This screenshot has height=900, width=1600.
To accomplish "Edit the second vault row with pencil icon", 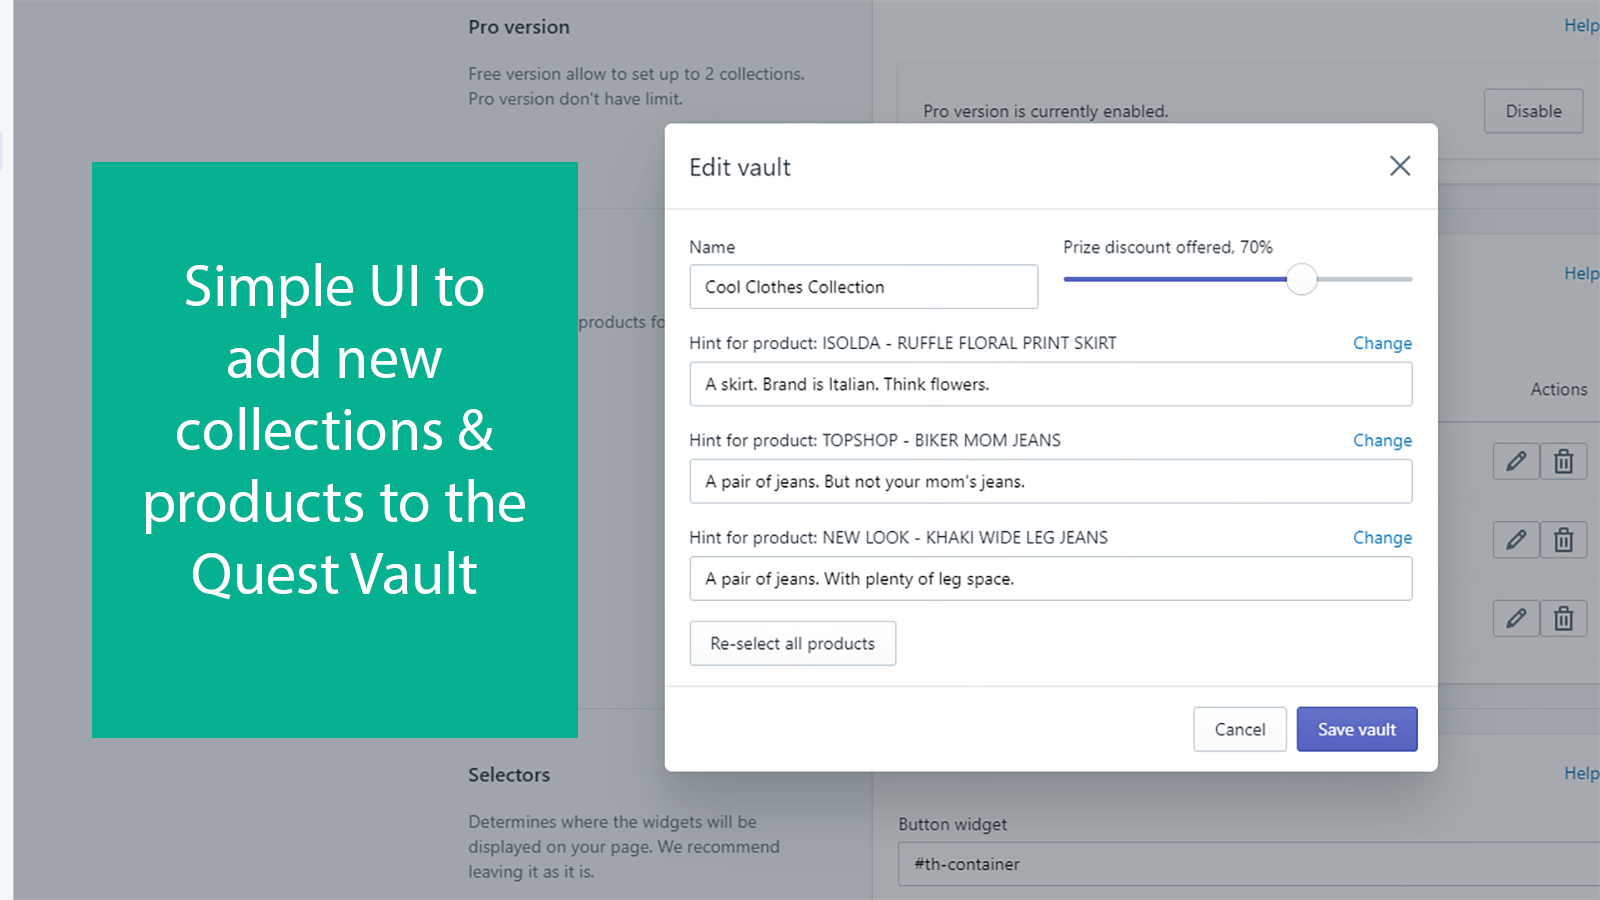I will pos(1515,539).
